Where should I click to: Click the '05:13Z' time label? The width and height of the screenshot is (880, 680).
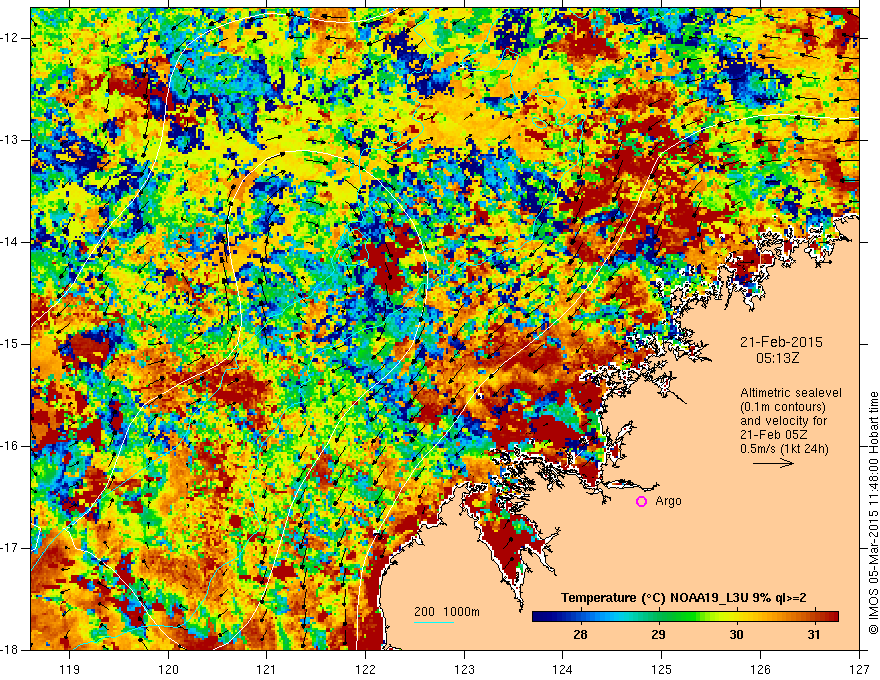pyautogui.click(x=777, y=358)
